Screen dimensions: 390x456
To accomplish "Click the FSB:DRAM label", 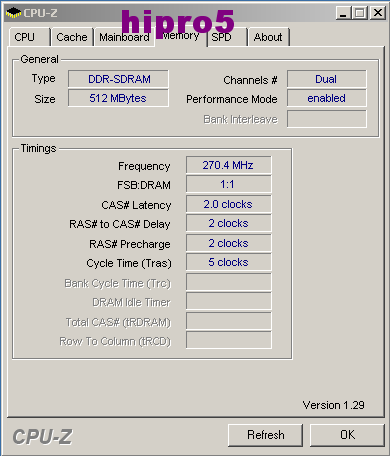I will click(x=144, y=185).
